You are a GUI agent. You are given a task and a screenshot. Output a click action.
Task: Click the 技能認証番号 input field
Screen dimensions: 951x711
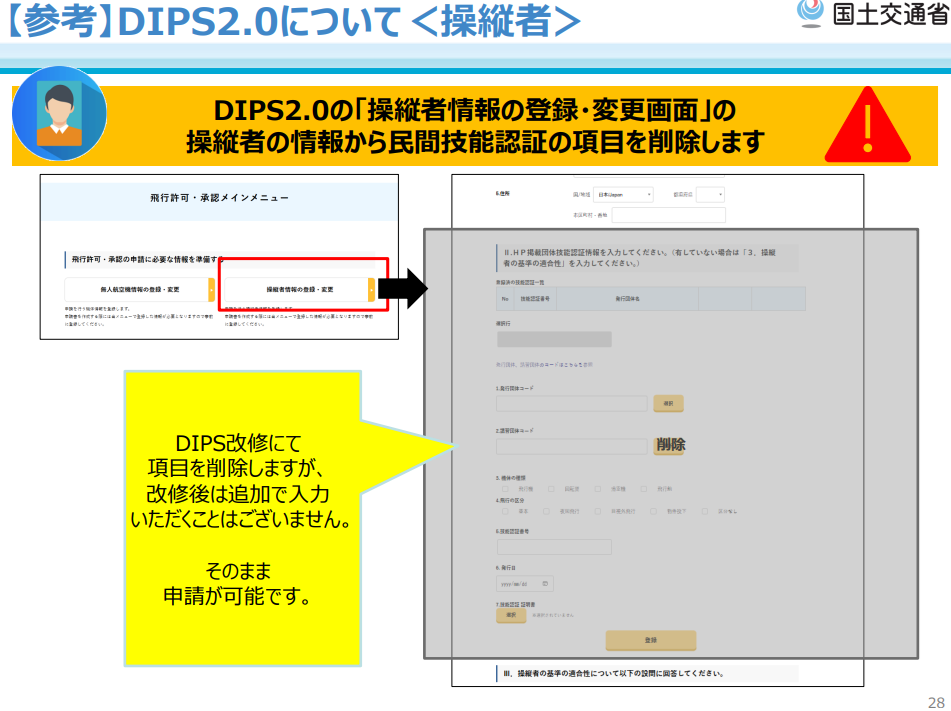coord(553,547)
